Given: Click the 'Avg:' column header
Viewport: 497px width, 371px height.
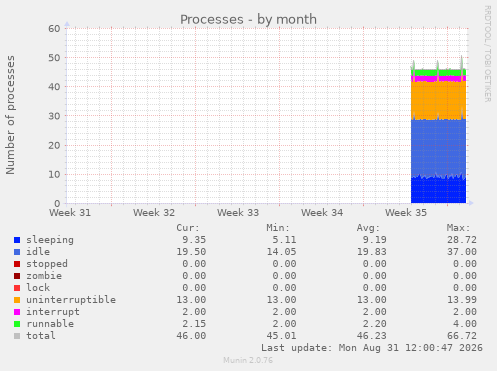Looking at the screenshot, I should pos(368,228).
